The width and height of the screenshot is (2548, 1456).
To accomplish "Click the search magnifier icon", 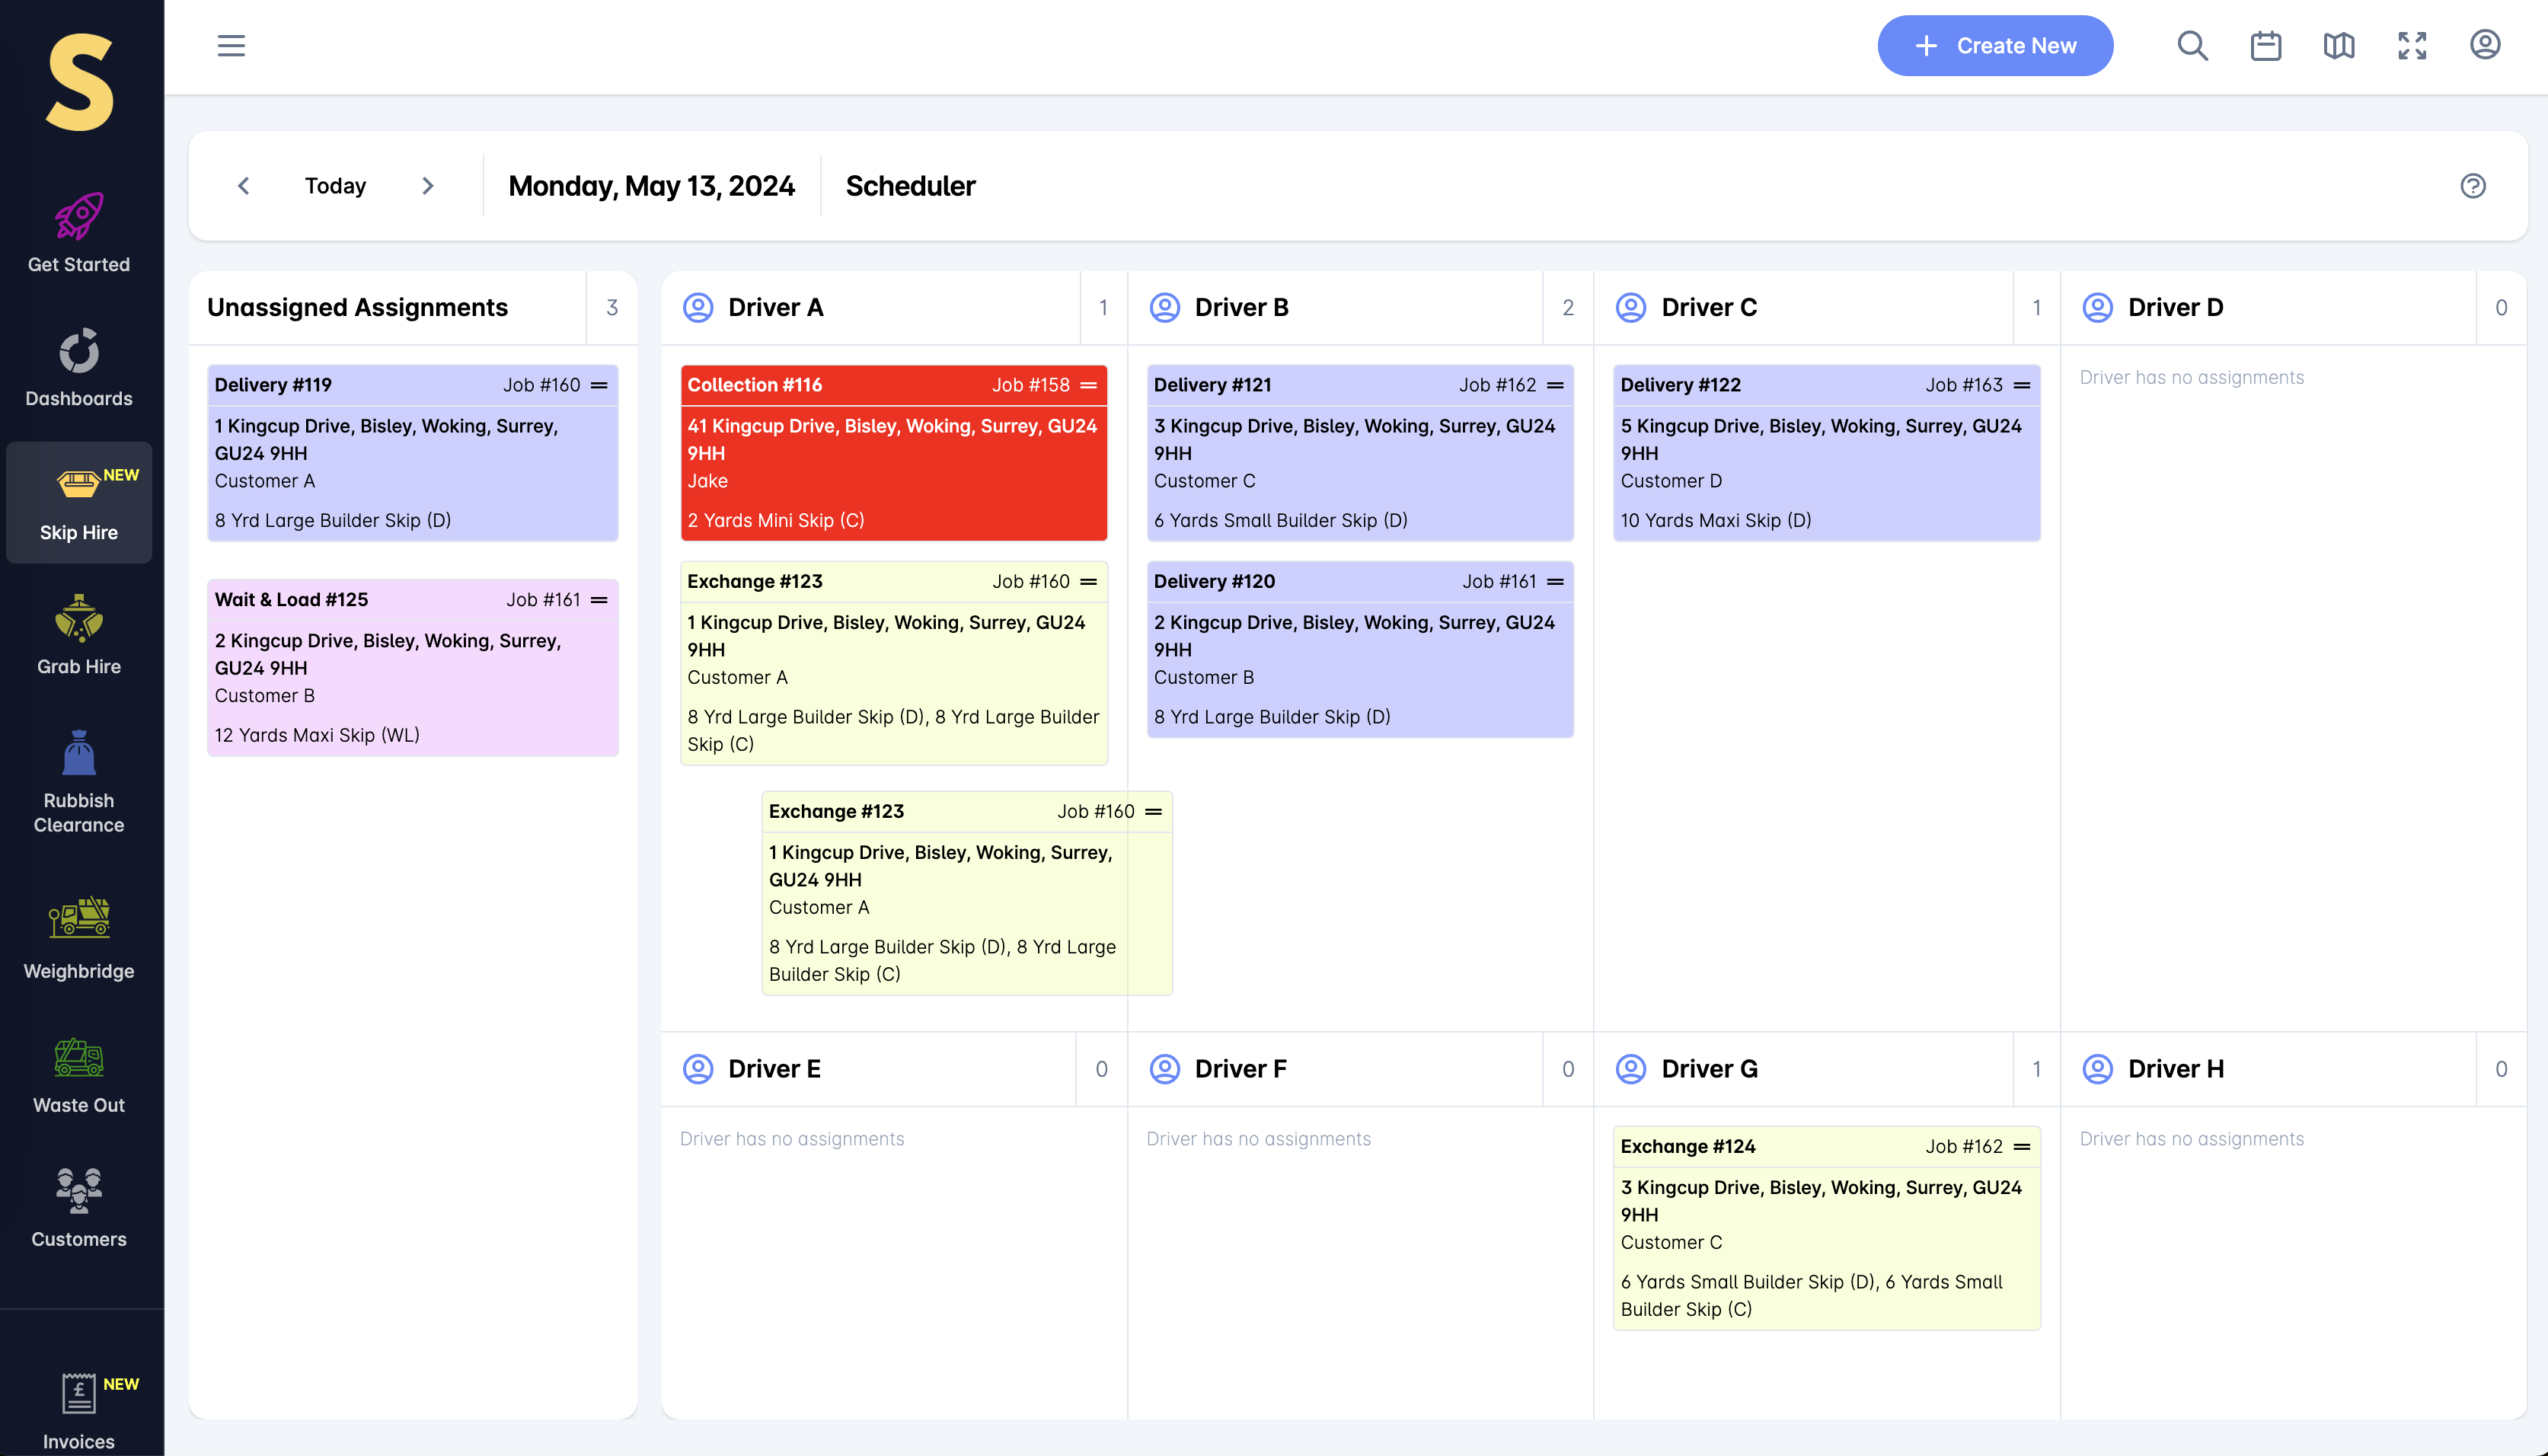I will [x=2192, y=46].
